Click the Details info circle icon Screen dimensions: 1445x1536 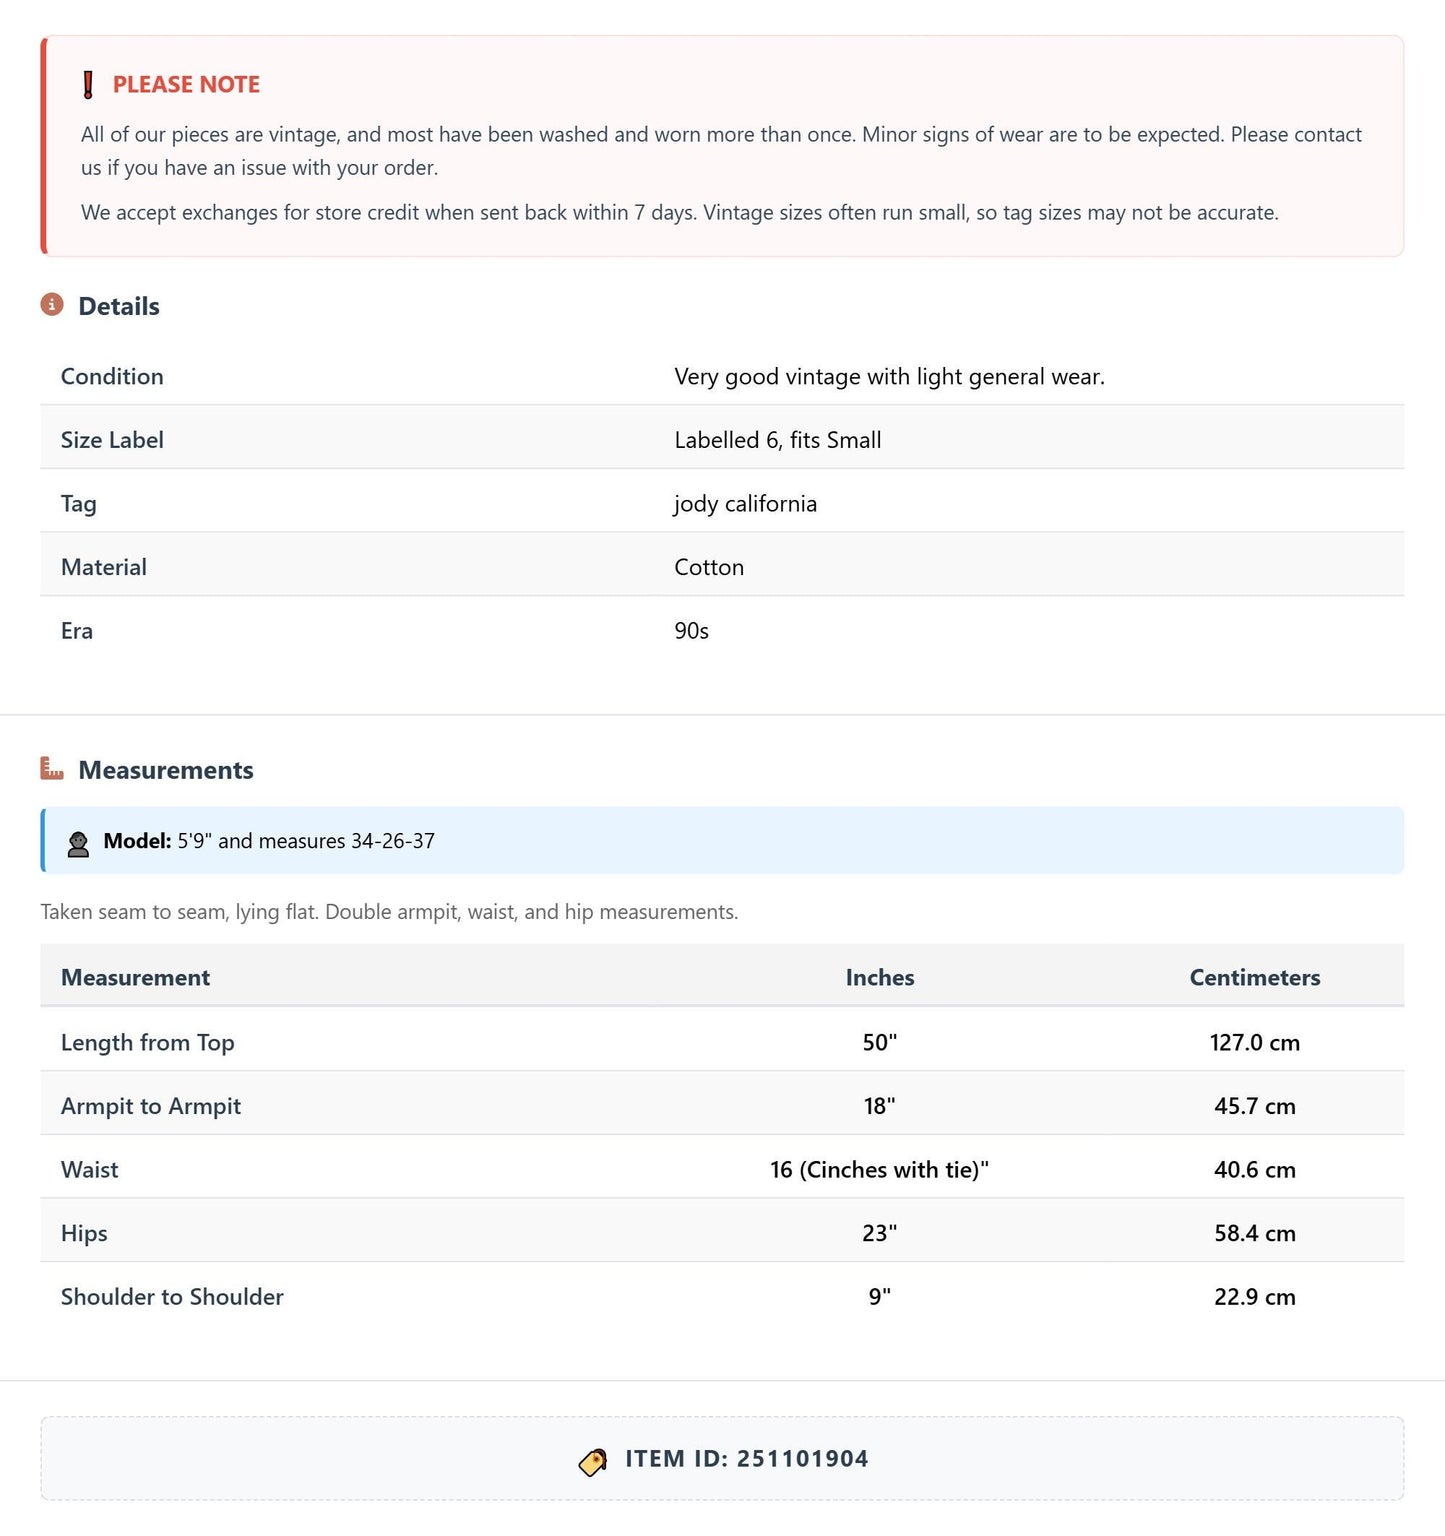(x=52, y=304)
